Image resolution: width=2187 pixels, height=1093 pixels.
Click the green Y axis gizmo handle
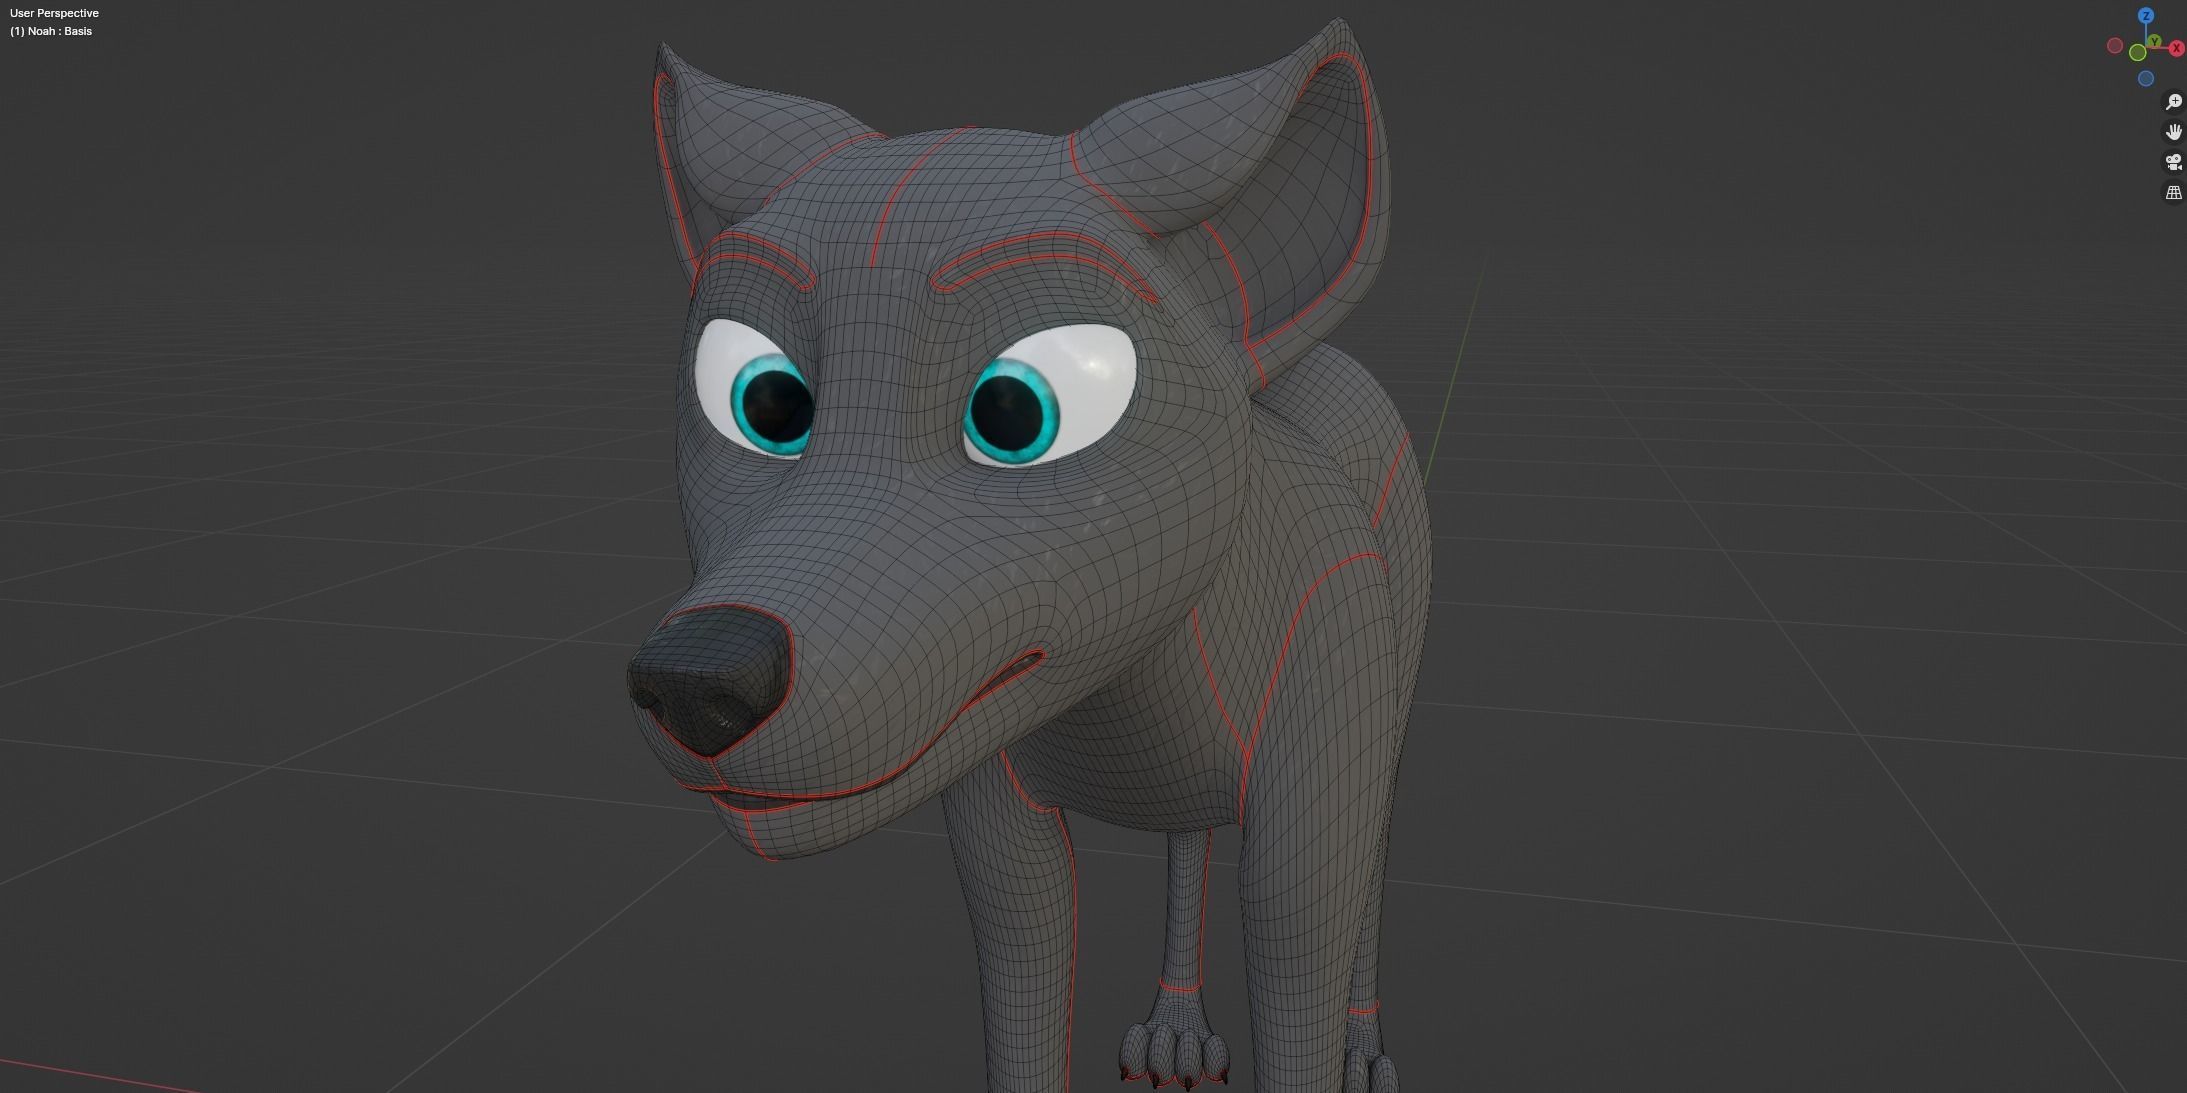pos(2154,42)
